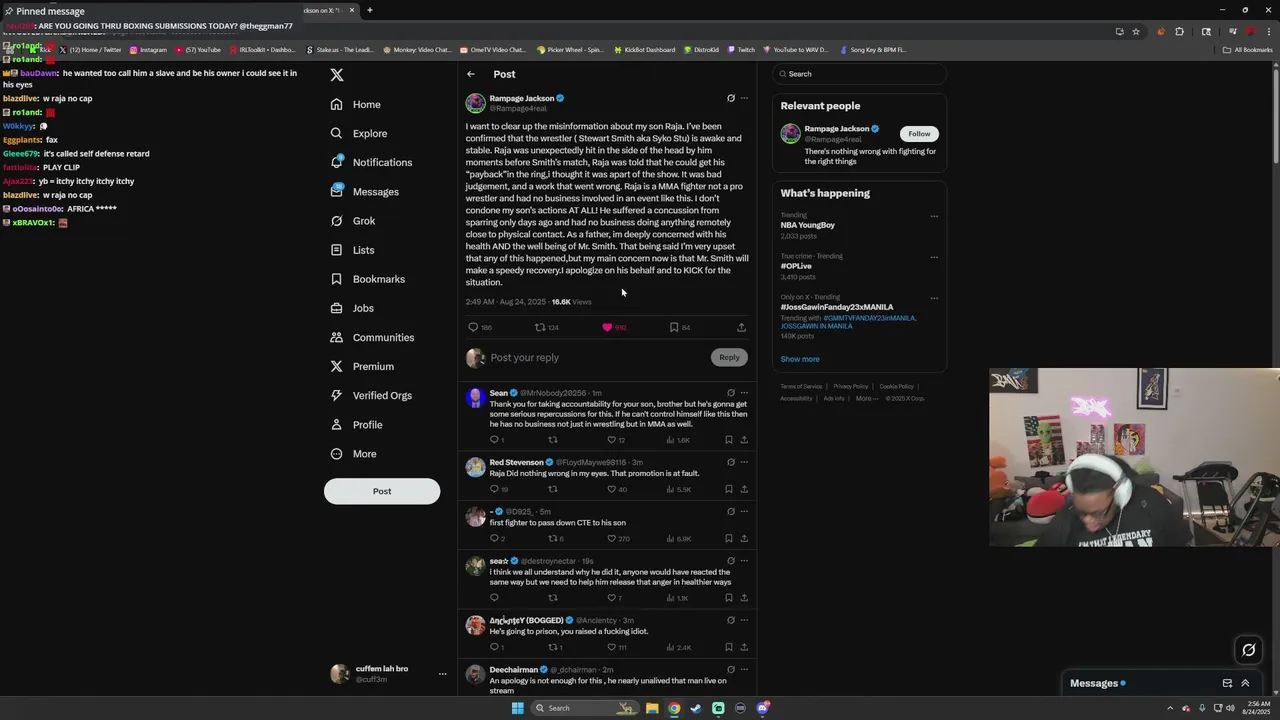This screenshot has height=720, width=1280.
Task: Click the Communities people icon
Action: tap(337, 337)
